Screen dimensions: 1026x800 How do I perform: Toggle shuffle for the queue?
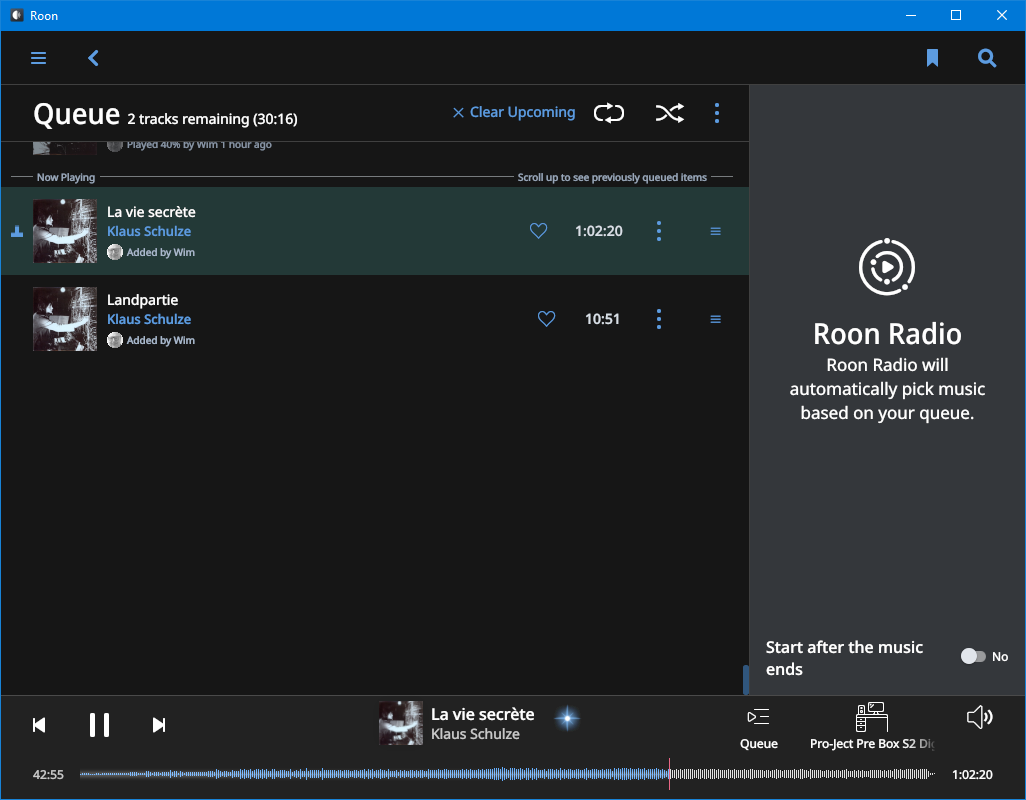point(669,113)
